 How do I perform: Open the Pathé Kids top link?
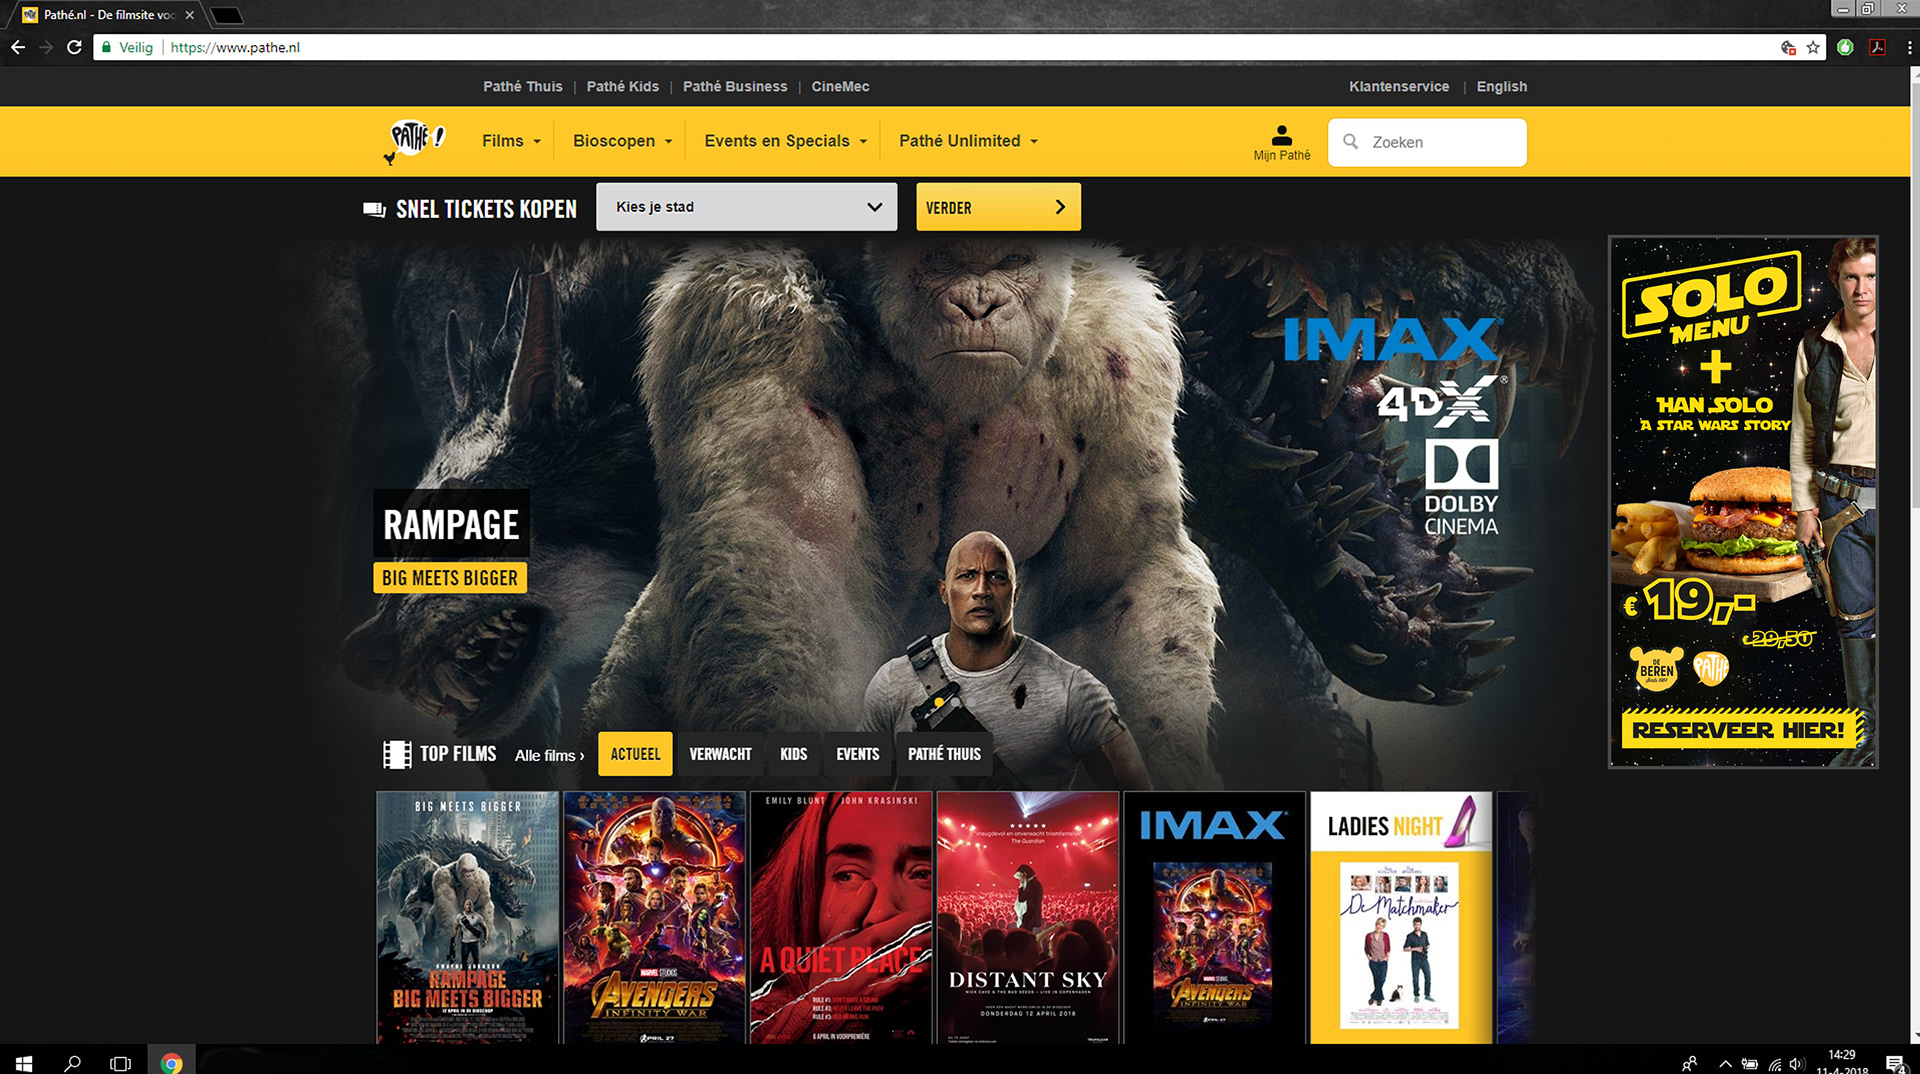[622, 87]
